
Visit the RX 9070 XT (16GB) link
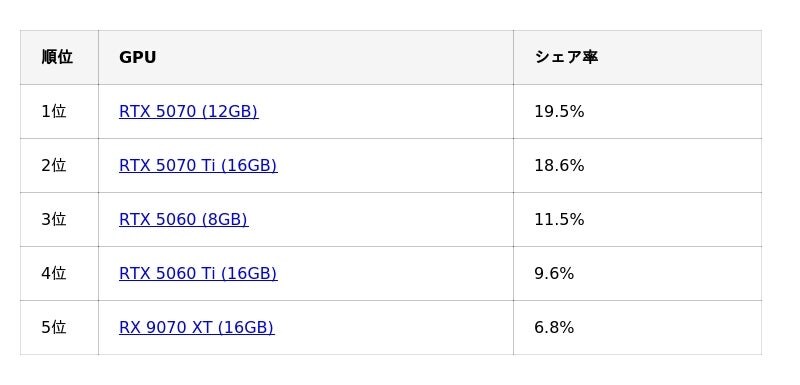click(196, 327)
